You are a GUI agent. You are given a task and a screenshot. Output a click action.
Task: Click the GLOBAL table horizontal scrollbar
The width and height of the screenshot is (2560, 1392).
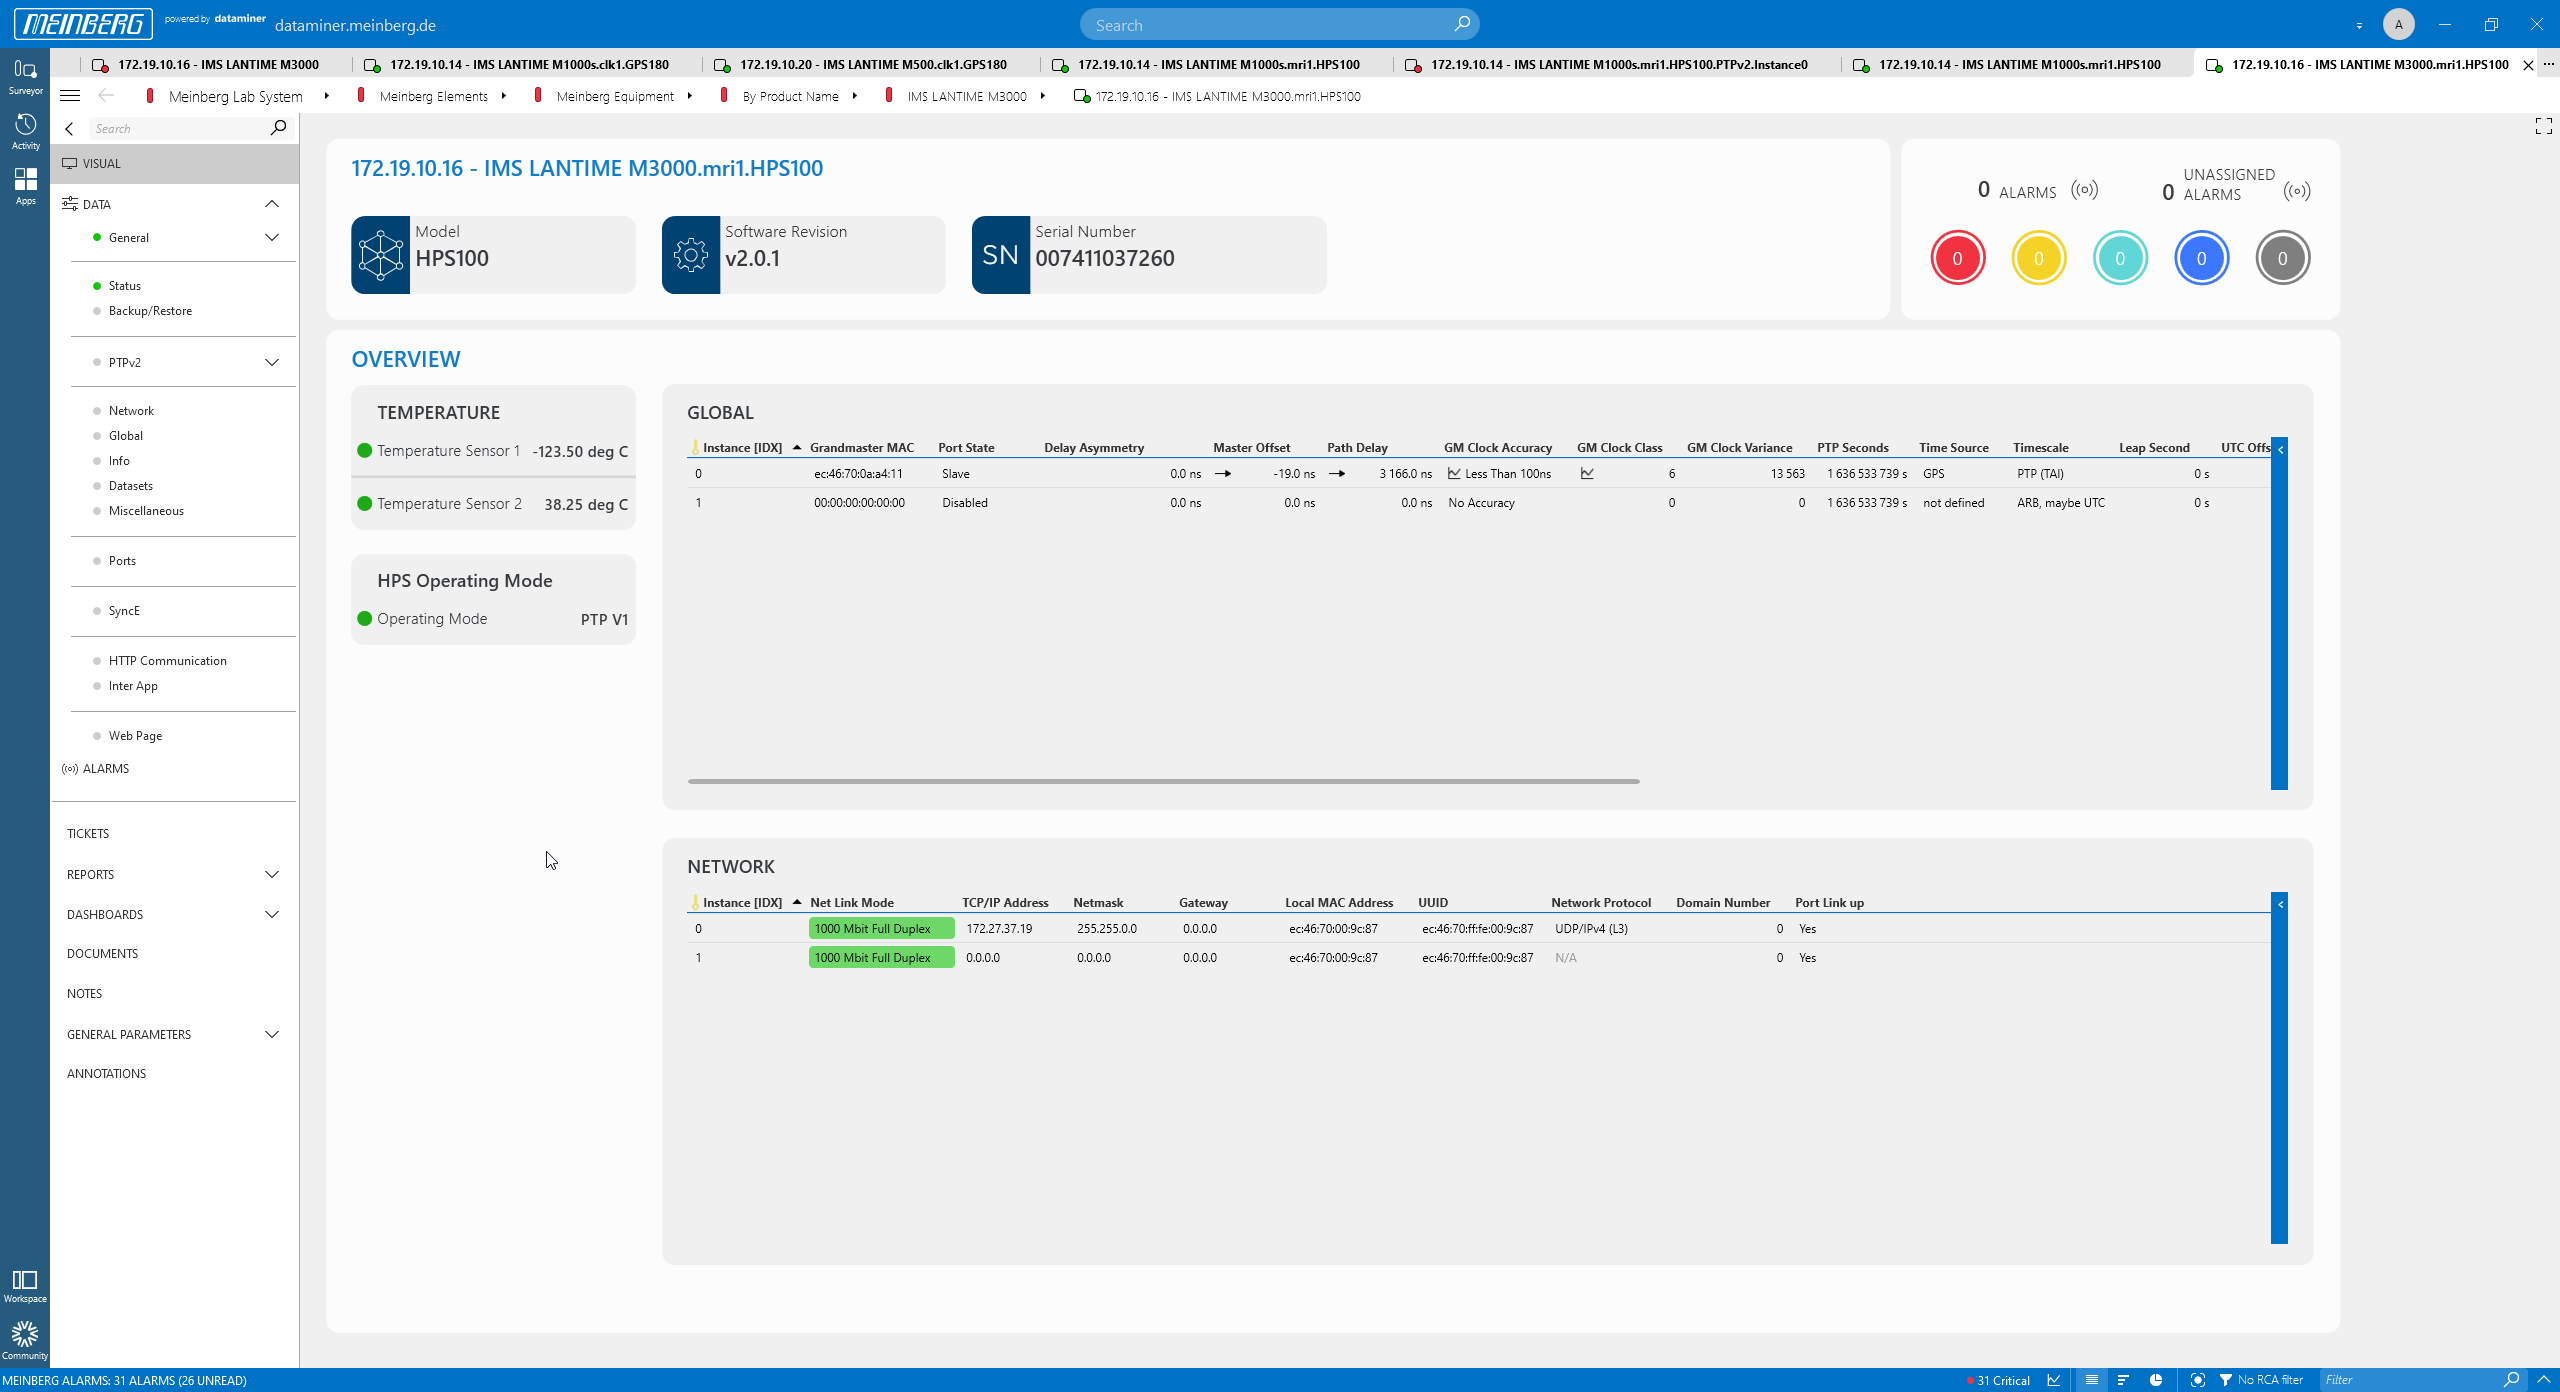pyautogui.click(x=1163, y=781)
